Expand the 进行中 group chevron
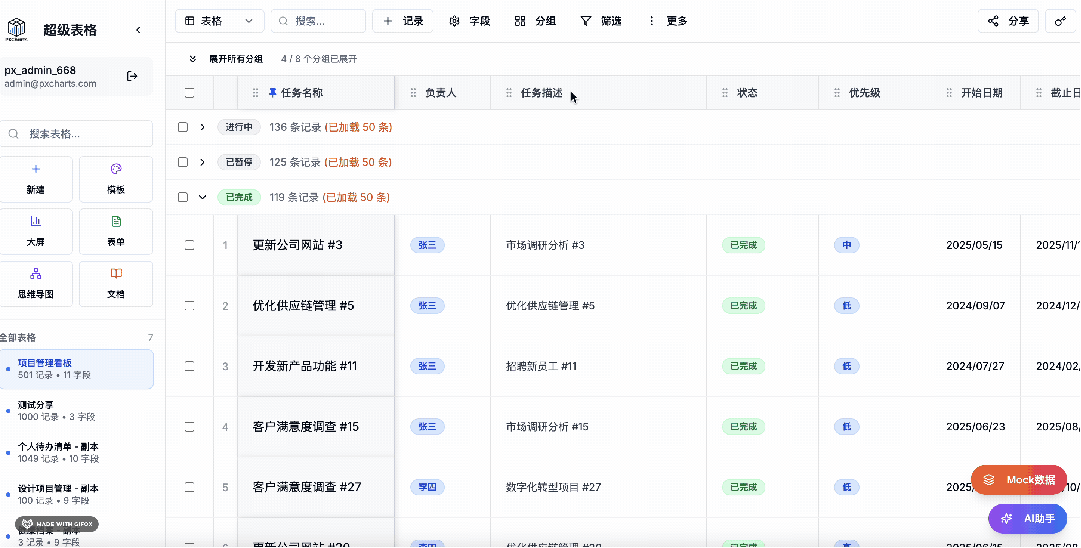Screen dimensions: 1081x548 pyautogui.click(x=203, y=127)
